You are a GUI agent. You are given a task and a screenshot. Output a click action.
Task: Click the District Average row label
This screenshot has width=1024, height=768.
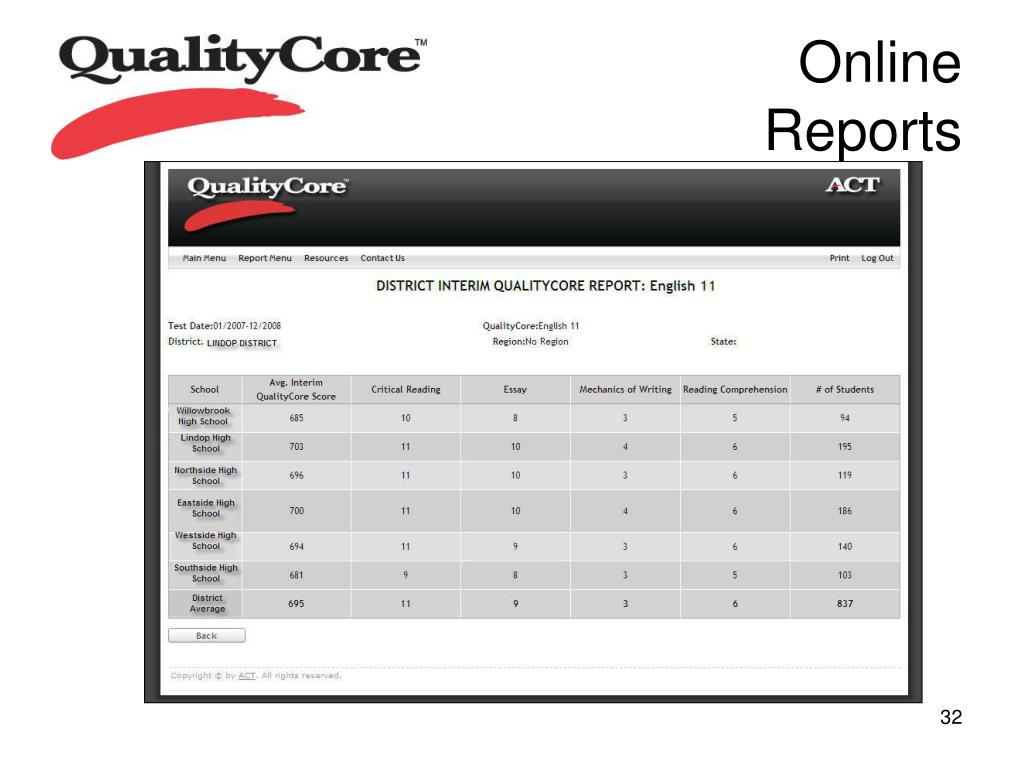[x=207, y=603]
